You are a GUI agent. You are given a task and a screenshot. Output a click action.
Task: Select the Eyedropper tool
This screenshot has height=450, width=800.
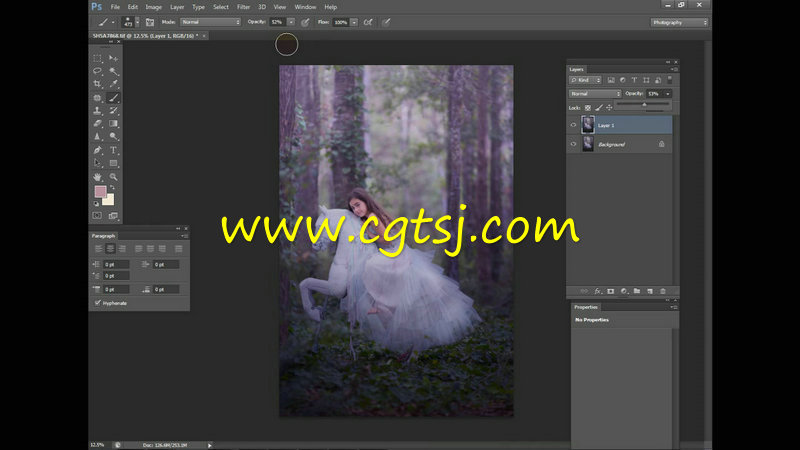pos(113,84)
